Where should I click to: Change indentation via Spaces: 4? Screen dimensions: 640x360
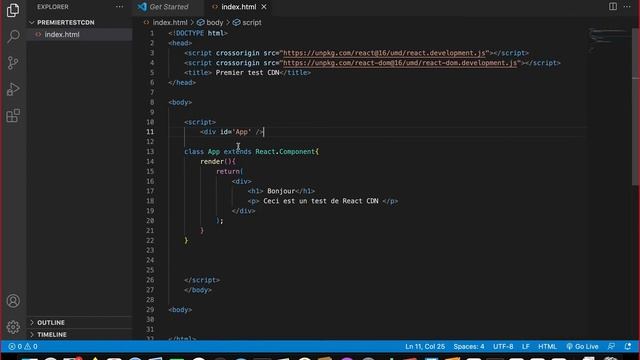[469, 347]
